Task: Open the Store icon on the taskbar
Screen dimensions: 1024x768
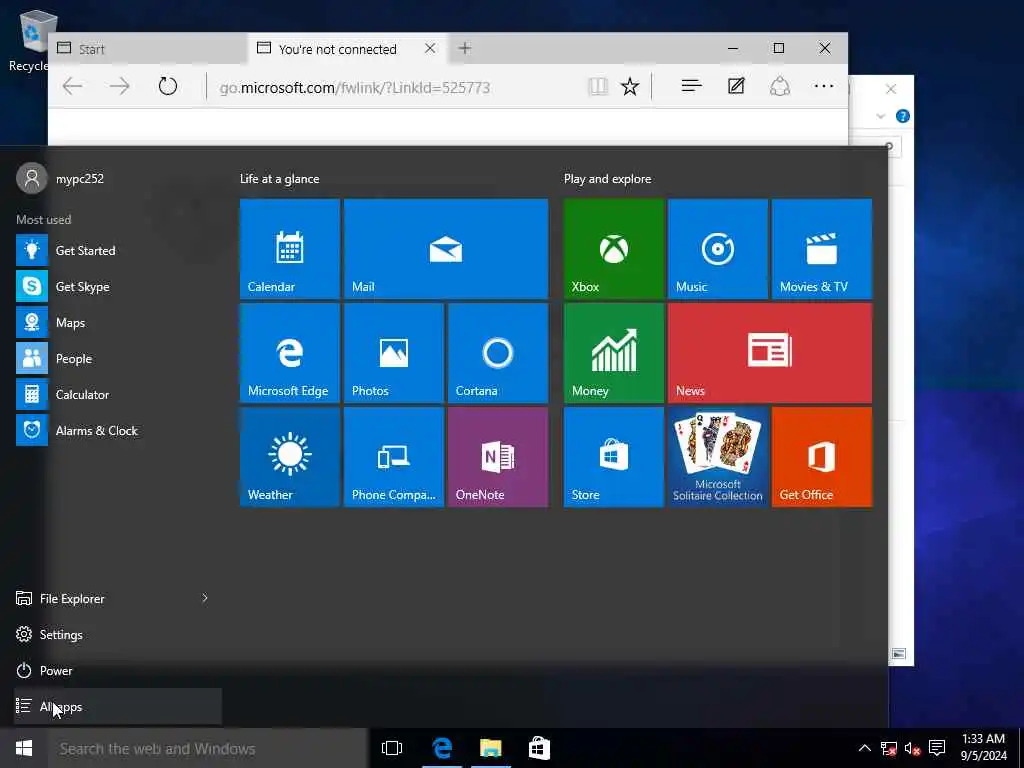Action: (539, 748)
